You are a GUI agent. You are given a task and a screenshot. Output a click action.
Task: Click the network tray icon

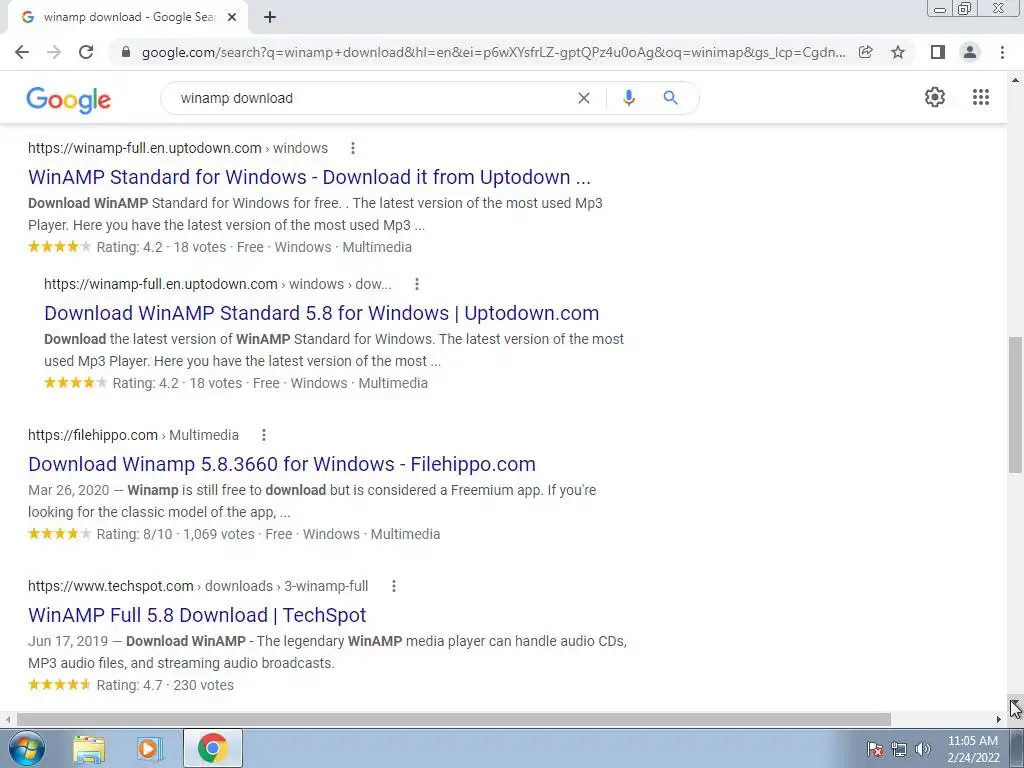point(899,749)
